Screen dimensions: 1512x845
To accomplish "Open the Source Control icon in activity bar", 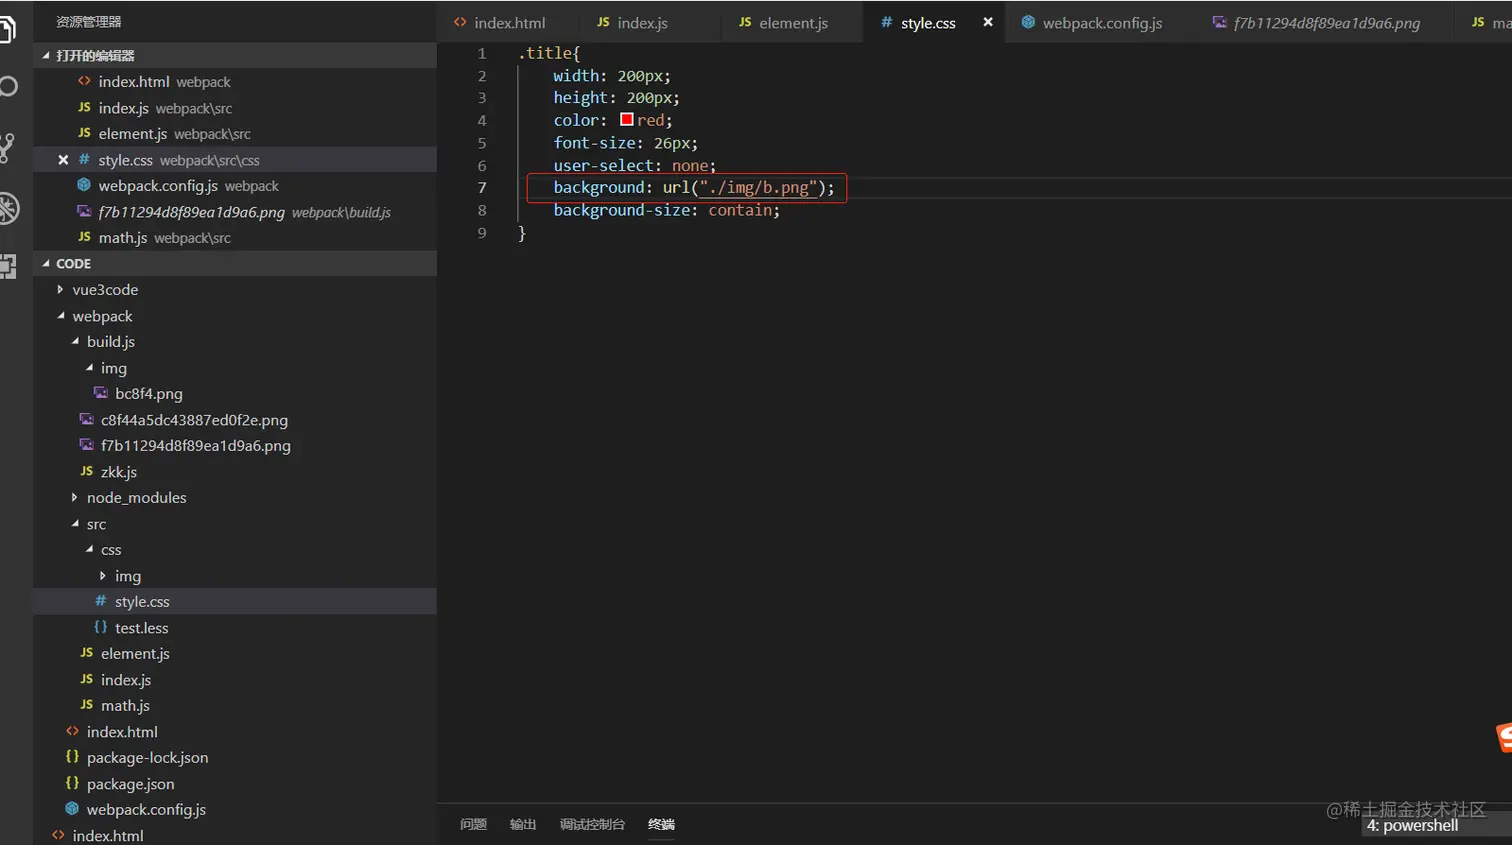I will click(x=6, y=148).
